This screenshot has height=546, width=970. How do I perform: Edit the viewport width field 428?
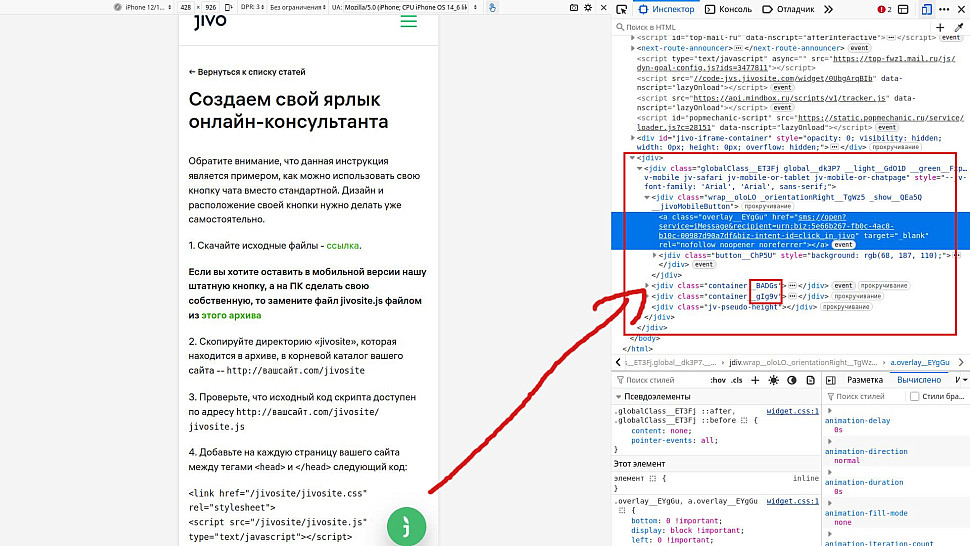[186, 7]
